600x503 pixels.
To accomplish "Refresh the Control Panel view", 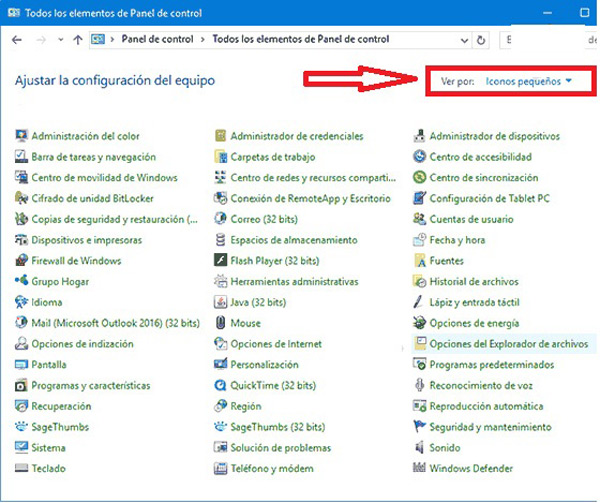I will (481, 40).
